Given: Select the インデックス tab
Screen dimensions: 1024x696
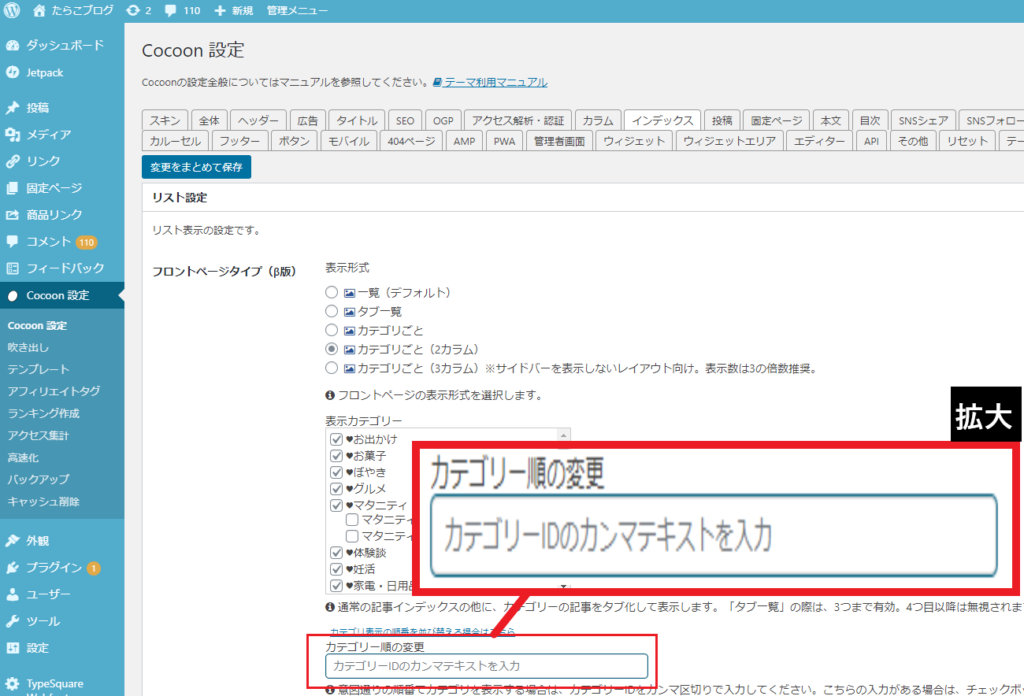Looking at the screenshot, I should pyautogui.click(x=662, y=120).
